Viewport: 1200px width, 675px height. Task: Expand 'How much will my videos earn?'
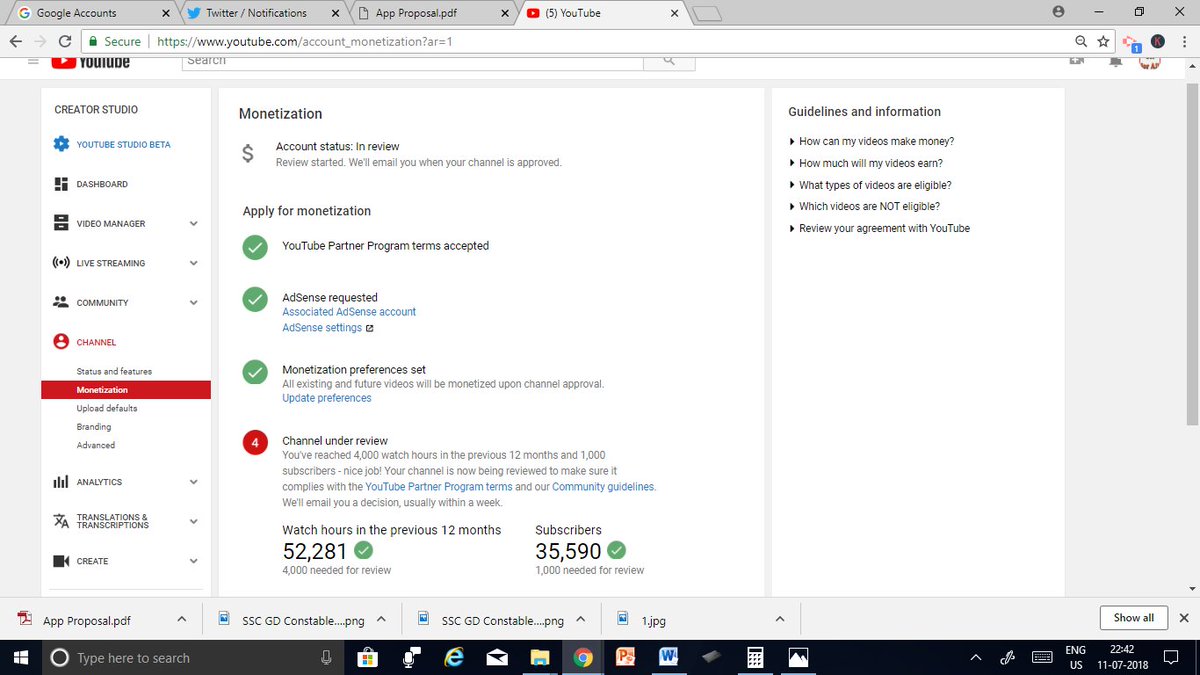(866, 163)
